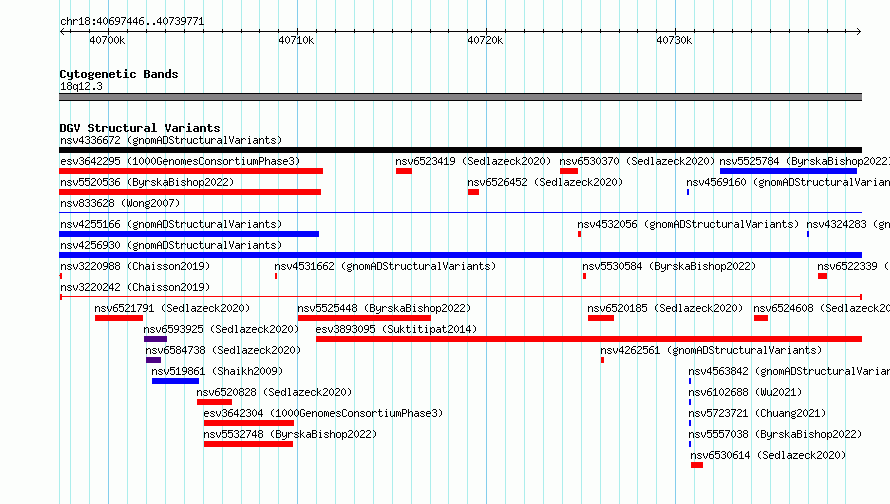Screen dimensions: 890x504
Task: Open nsv6530370 Sedlazeck2020 variant label
Action: pyautogui.click(x=637, y=161)
